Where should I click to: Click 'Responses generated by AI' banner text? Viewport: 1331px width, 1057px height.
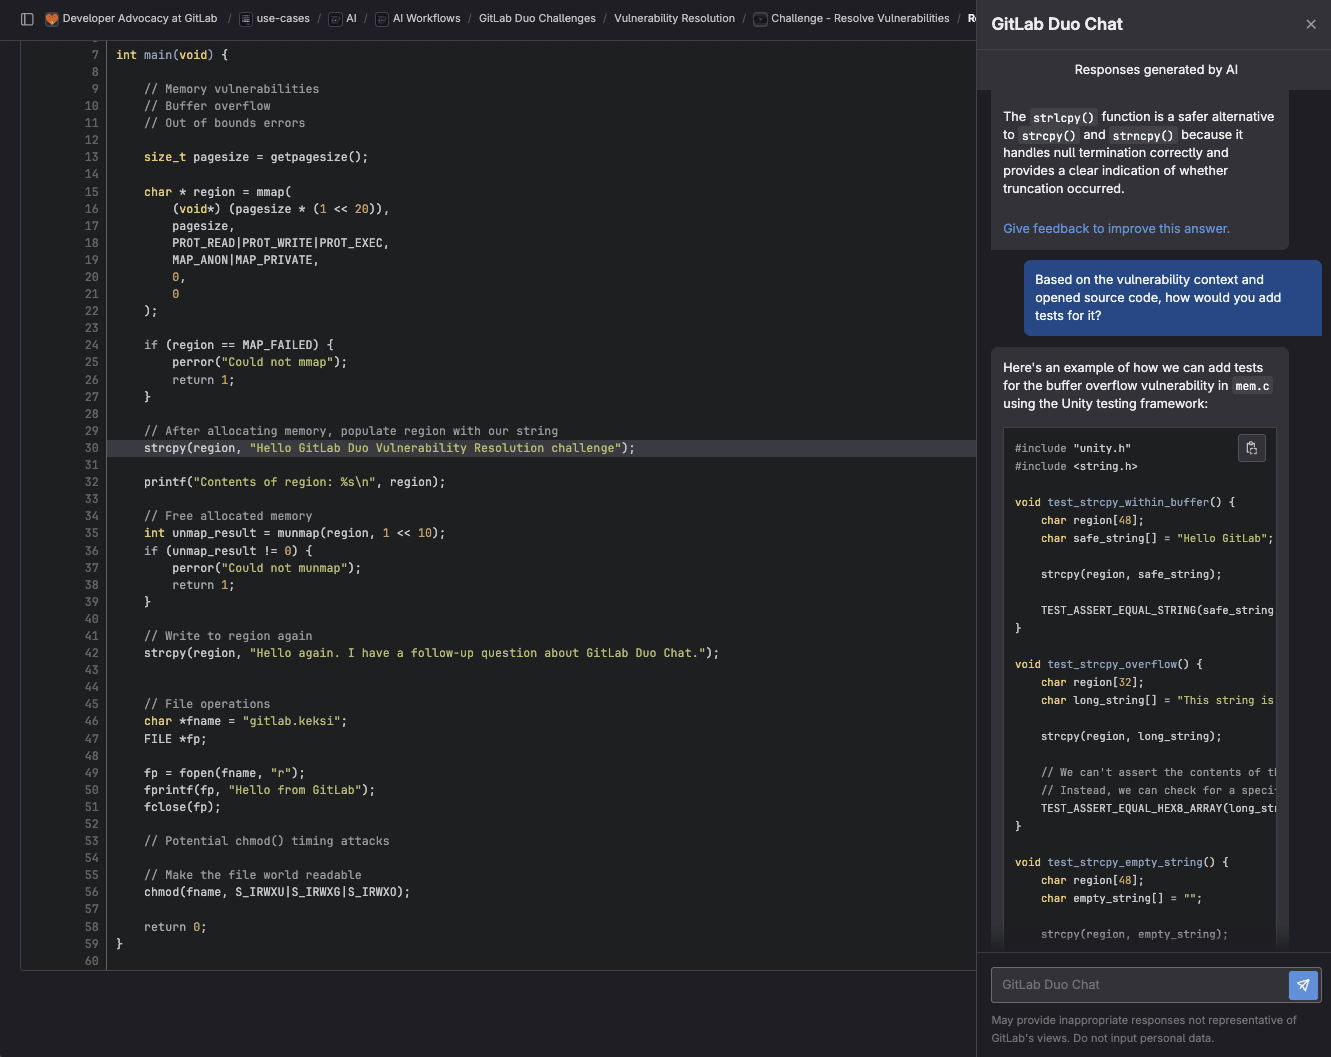coord(1156,70)
